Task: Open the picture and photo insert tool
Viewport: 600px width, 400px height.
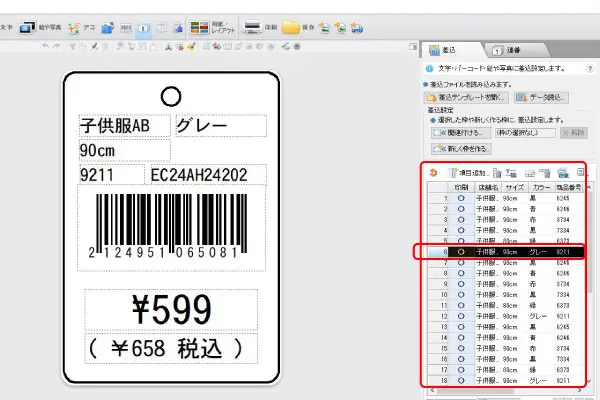Action: tap(40, 28)
